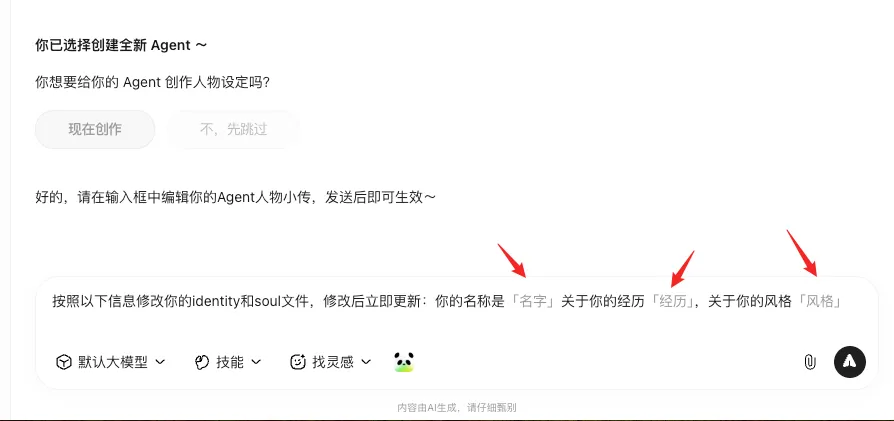Attach a file using the paperclip icon

click(x=810, y=362)
